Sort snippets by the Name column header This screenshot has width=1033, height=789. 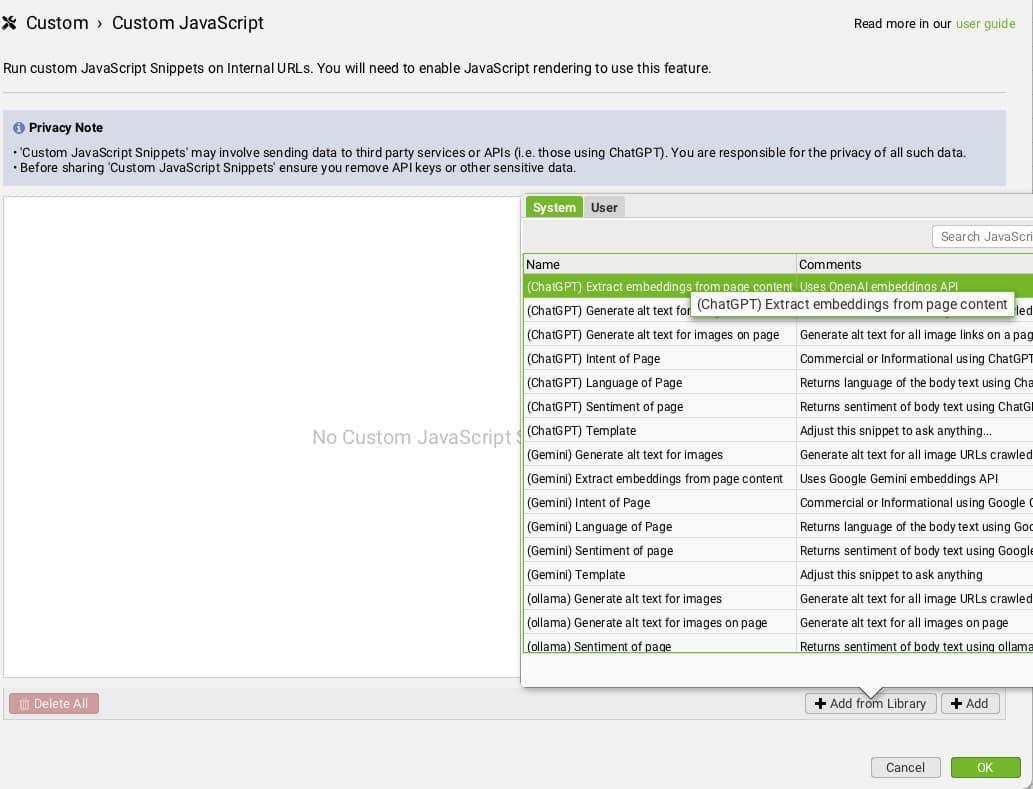pos(541,264)
